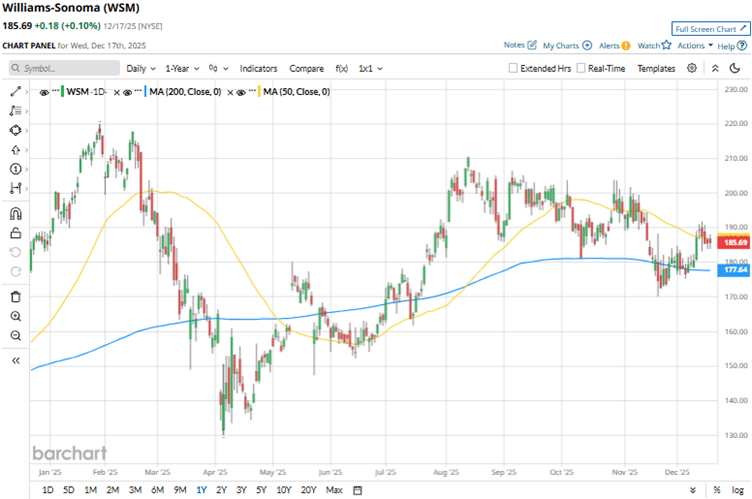
Task: Select the trend line drawing tool
Action: pos(15,91)
